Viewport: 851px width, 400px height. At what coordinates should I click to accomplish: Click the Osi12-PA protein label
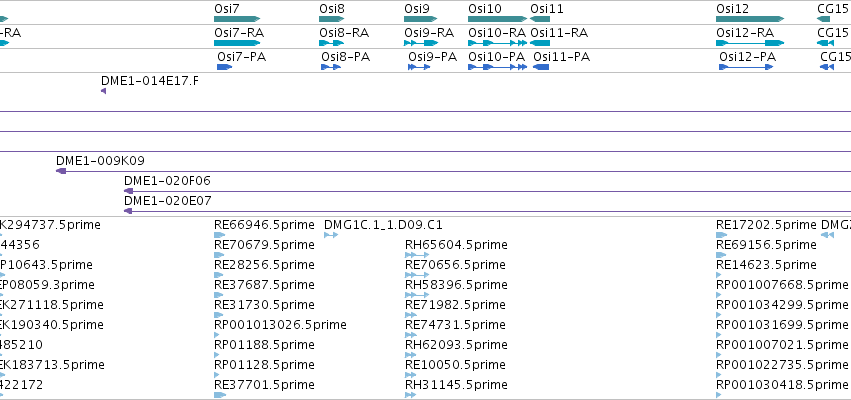coord(748,56)
